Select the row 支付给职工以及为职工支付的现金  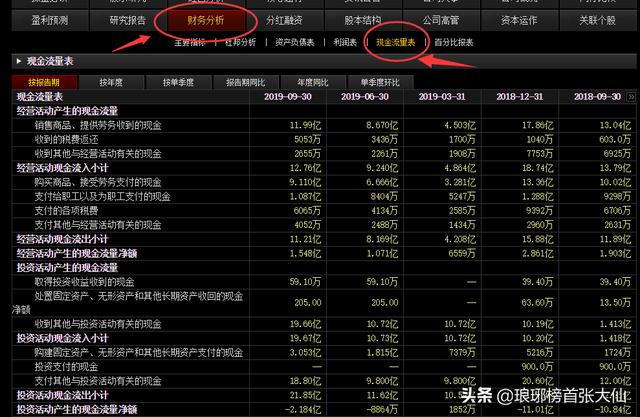324,197
